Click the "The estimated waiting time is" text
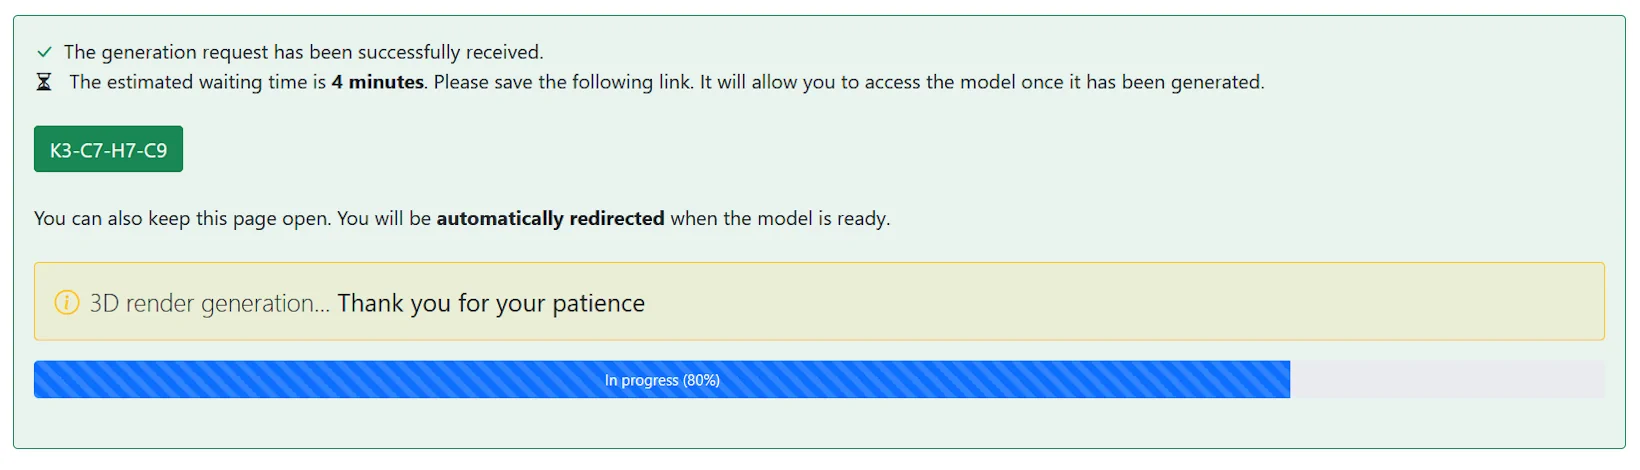1640x470 pixels. [x=197, y=82]
